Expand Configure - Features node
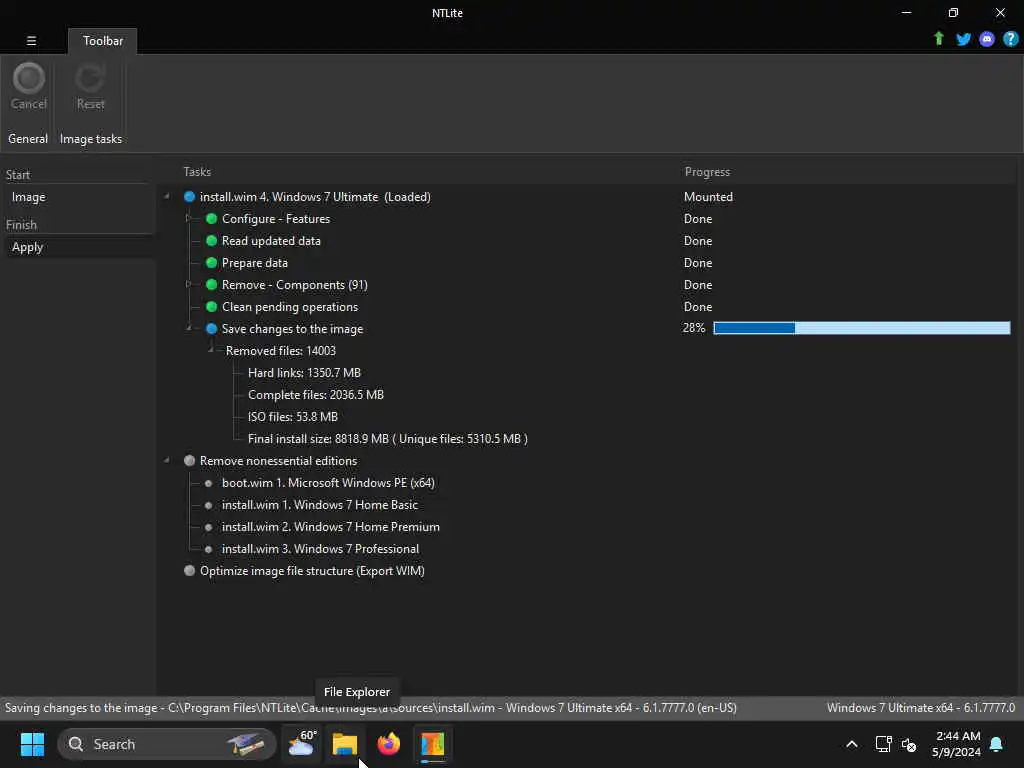The width and height of the screenshot is (1024, 768). [189, 218]
